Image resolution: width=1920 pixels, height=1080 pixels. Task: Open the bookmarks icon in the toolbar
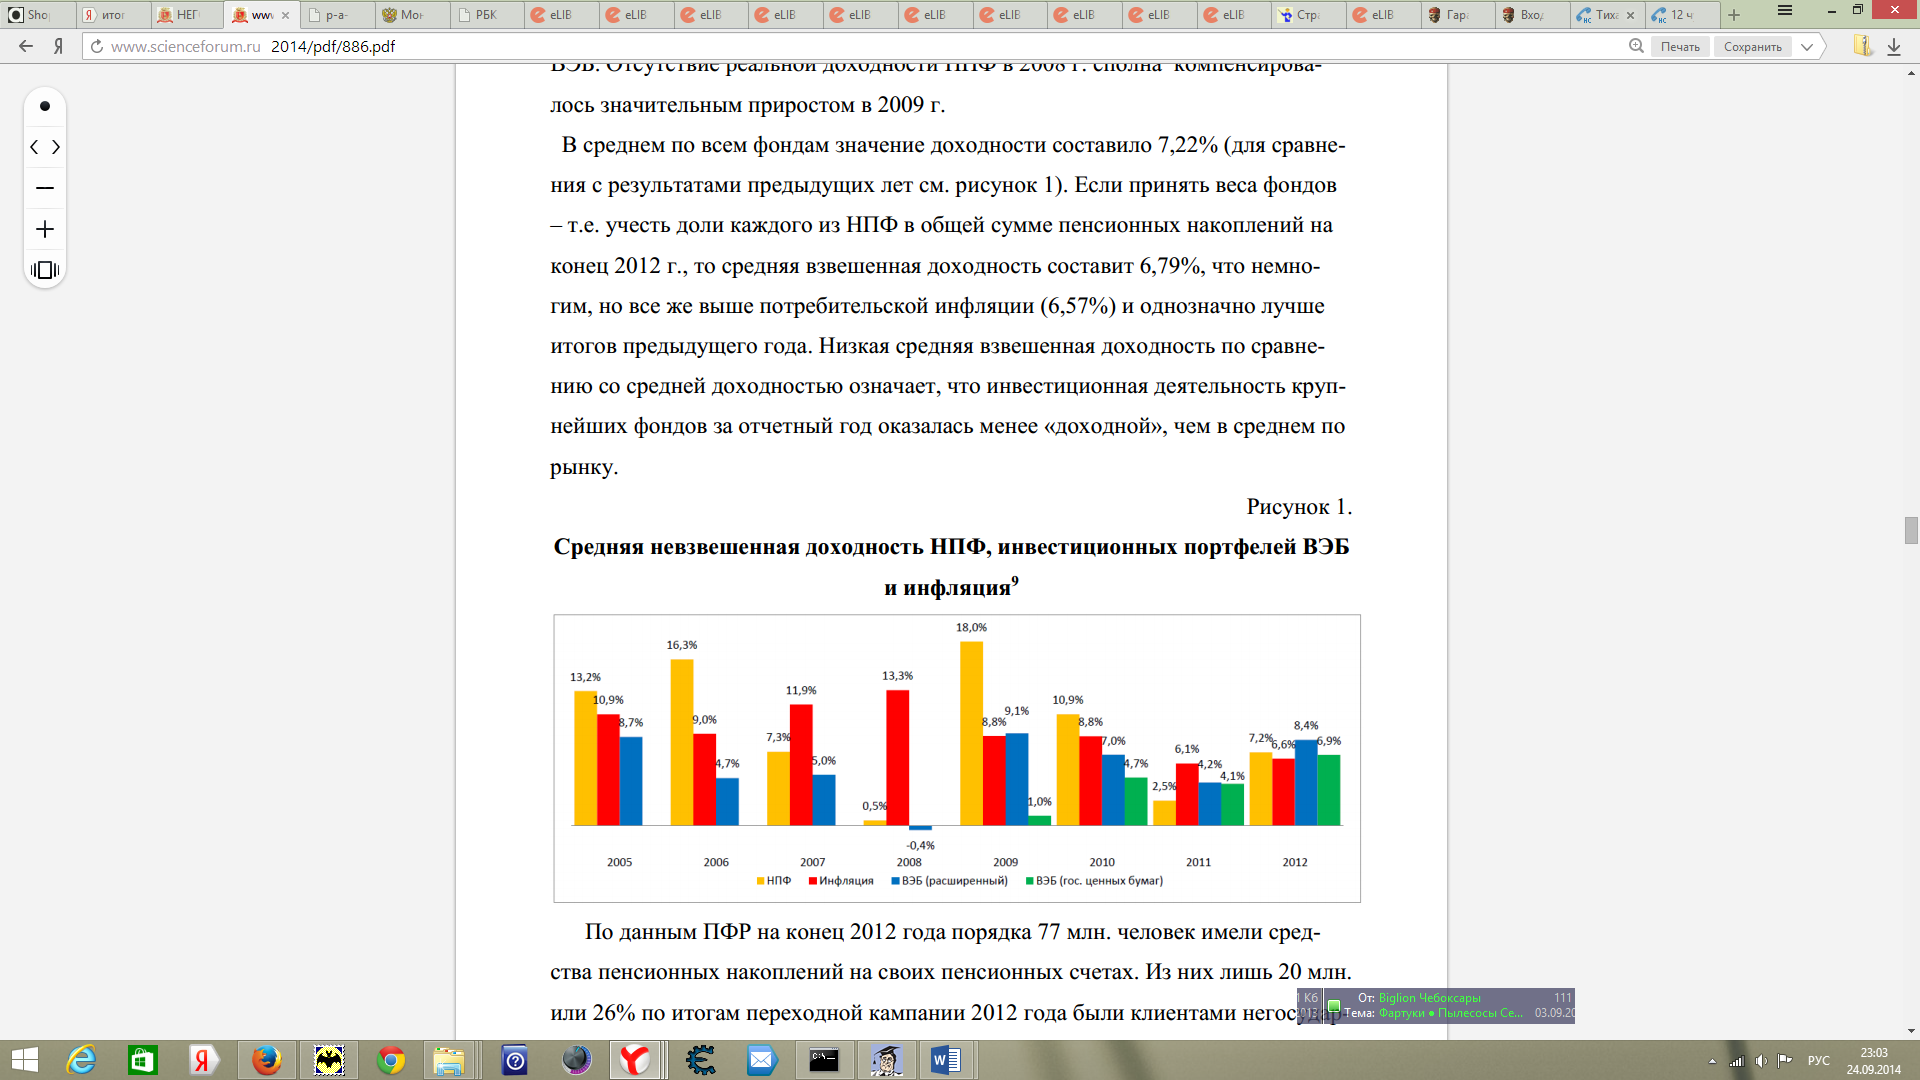coord(1862,46)
